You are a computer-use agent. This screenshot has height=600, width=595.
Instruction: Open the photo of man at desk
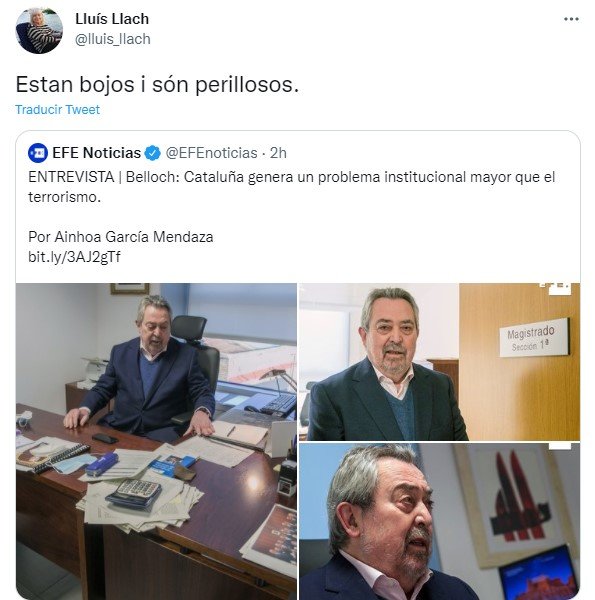click(156, 441)
